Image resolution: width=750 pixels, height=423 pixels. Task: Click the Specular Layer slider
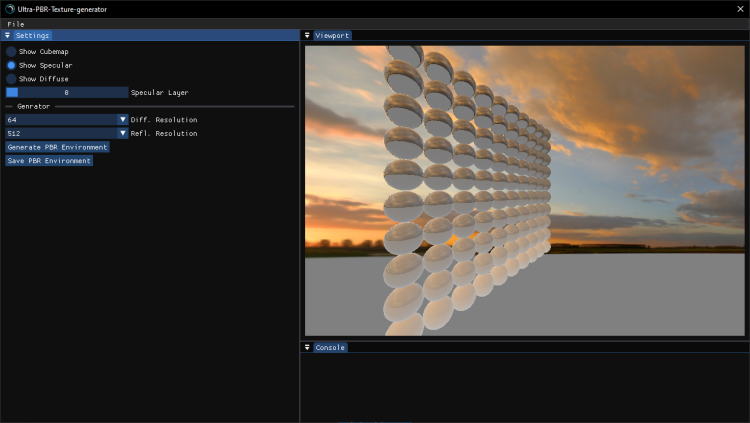66,92
